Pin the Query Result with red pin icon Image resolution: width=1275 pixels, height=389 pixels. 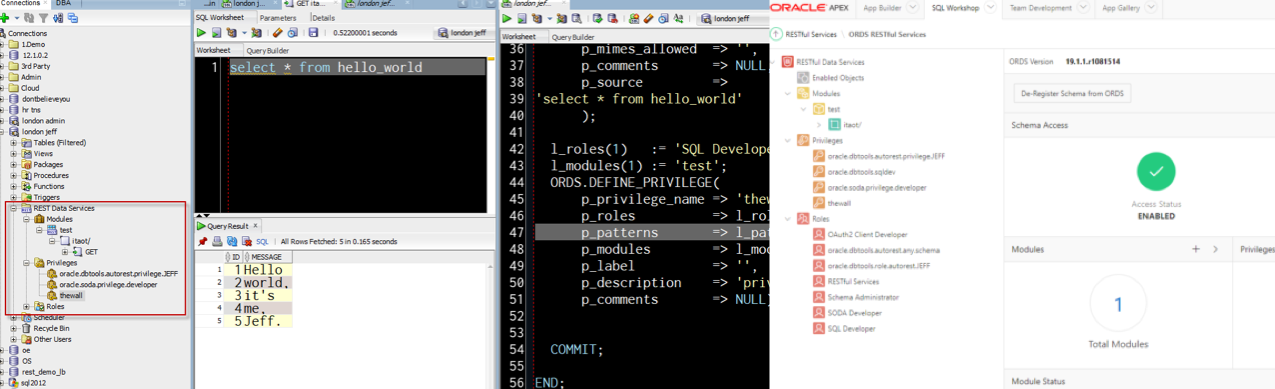click(202, 241)
